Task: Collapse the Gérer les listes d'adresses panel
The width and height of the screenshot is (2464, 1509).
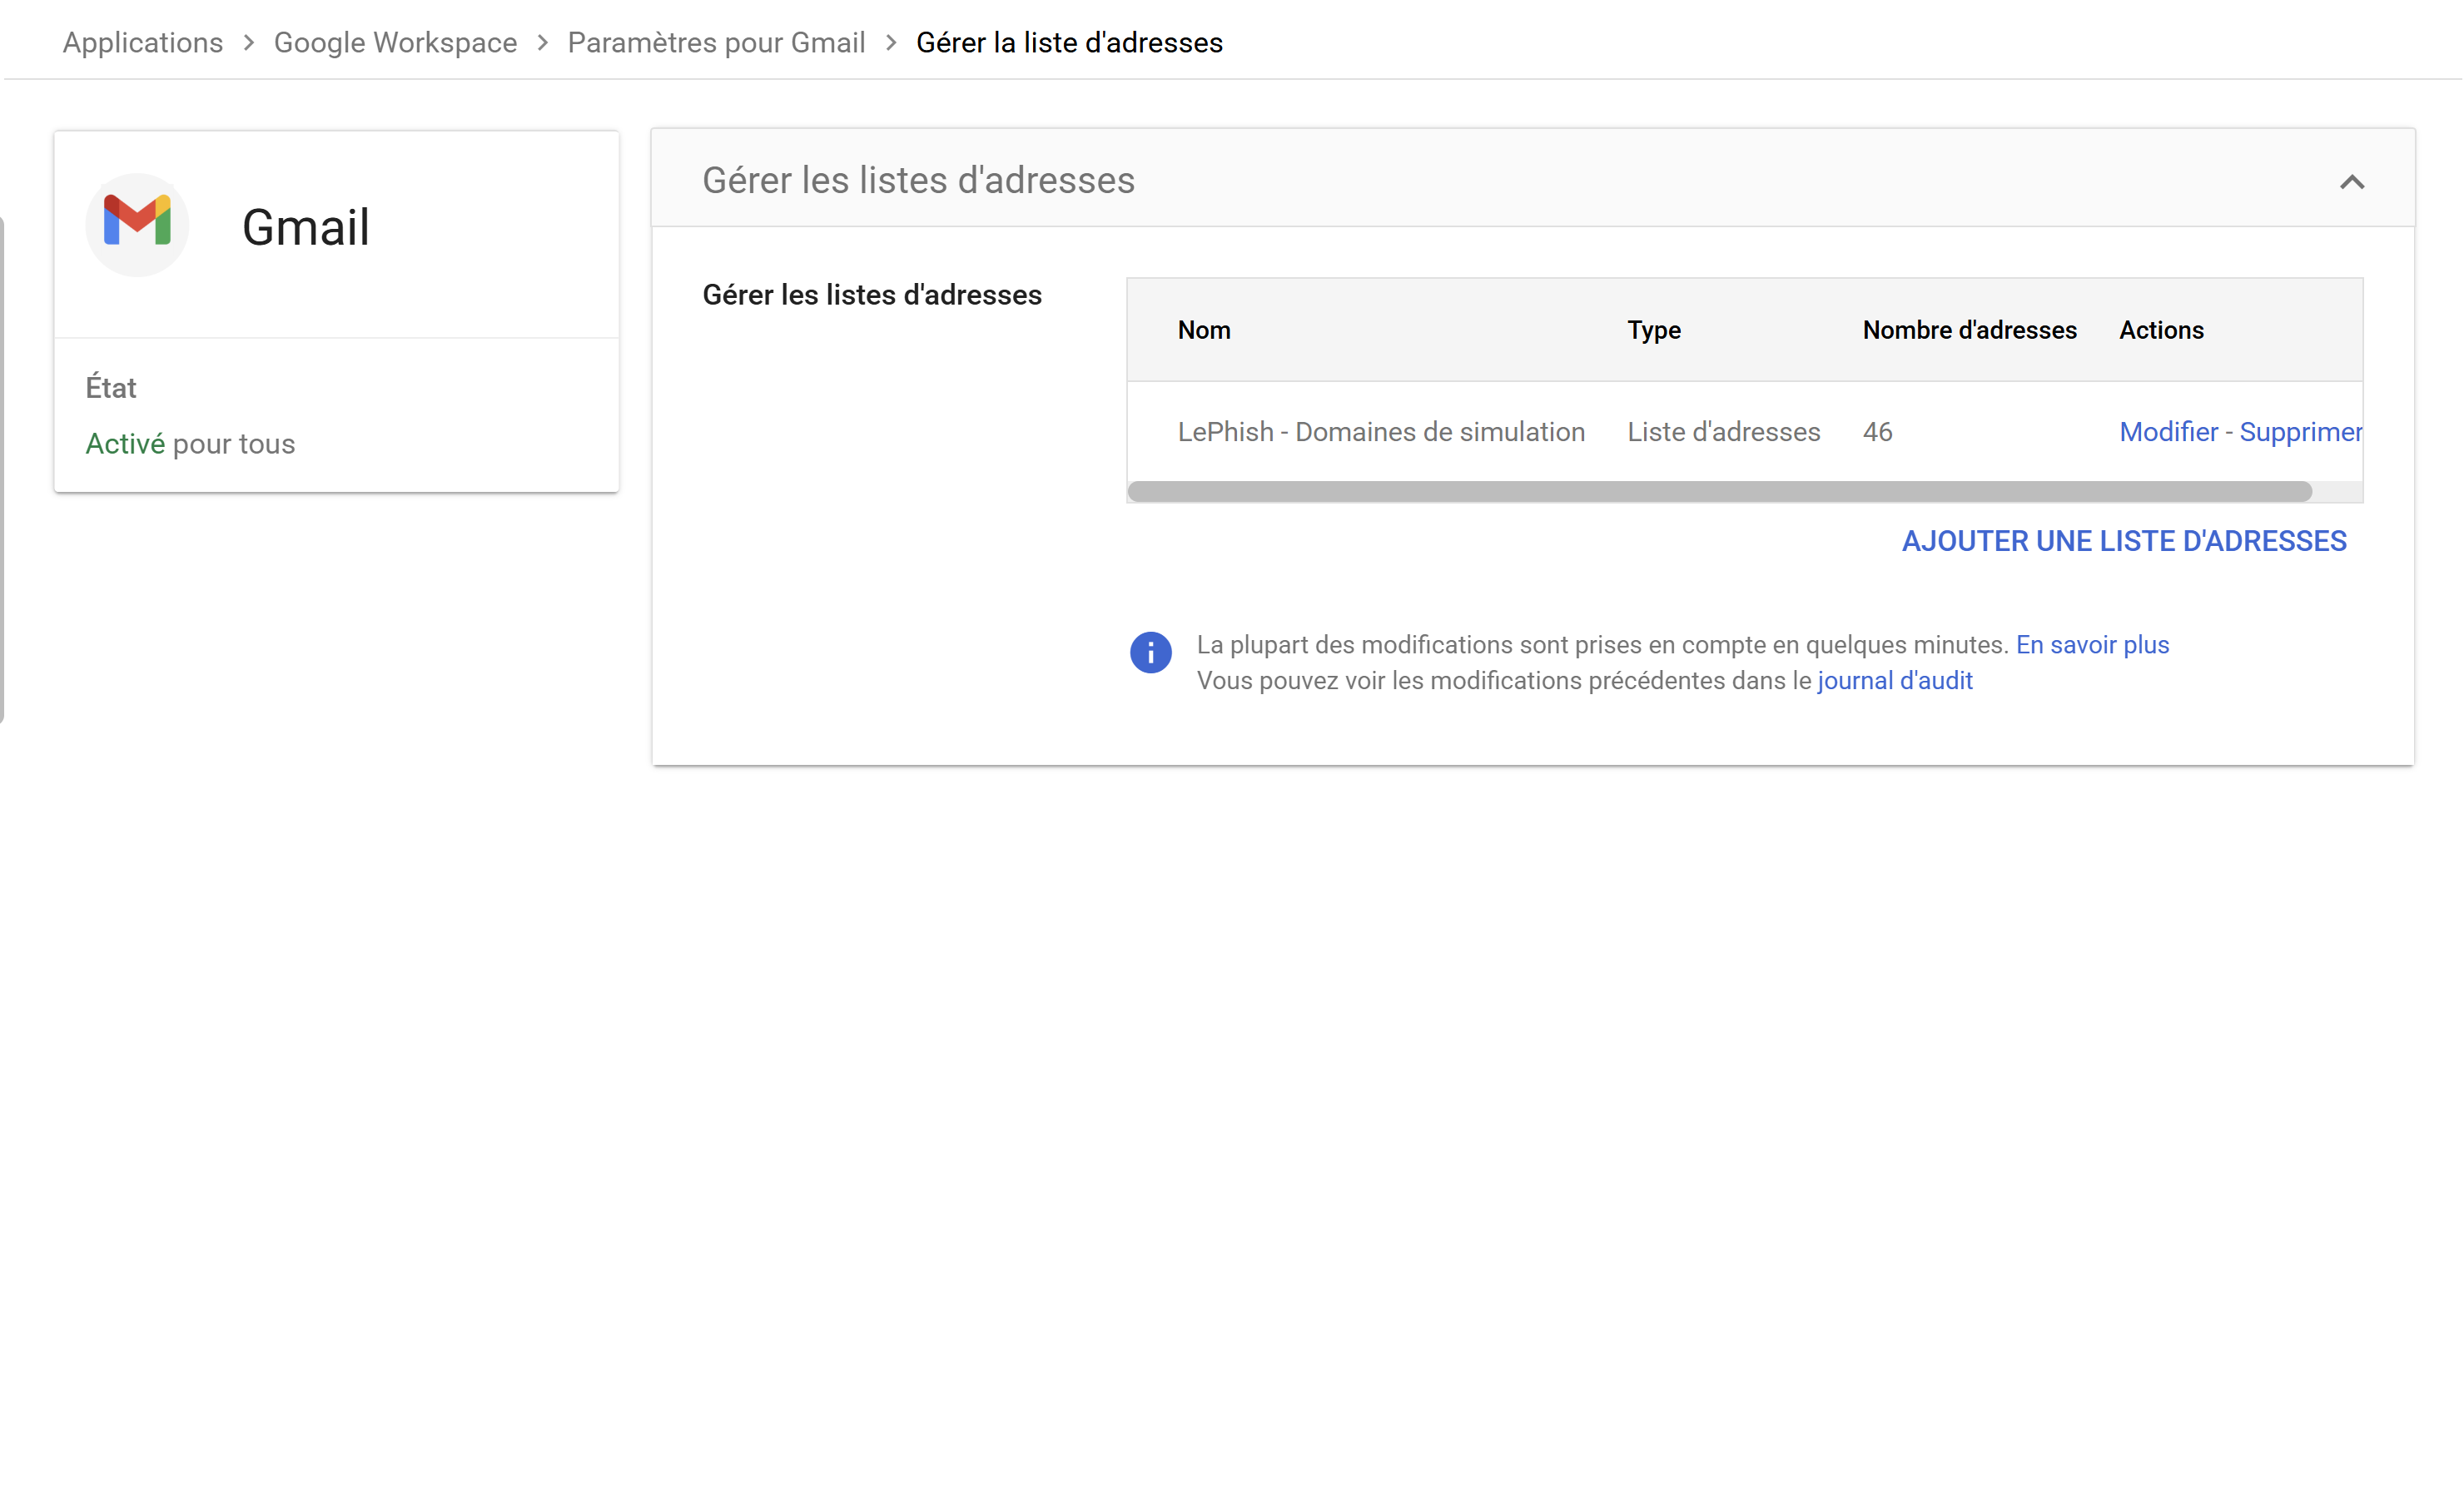Action: [2351, 181]
